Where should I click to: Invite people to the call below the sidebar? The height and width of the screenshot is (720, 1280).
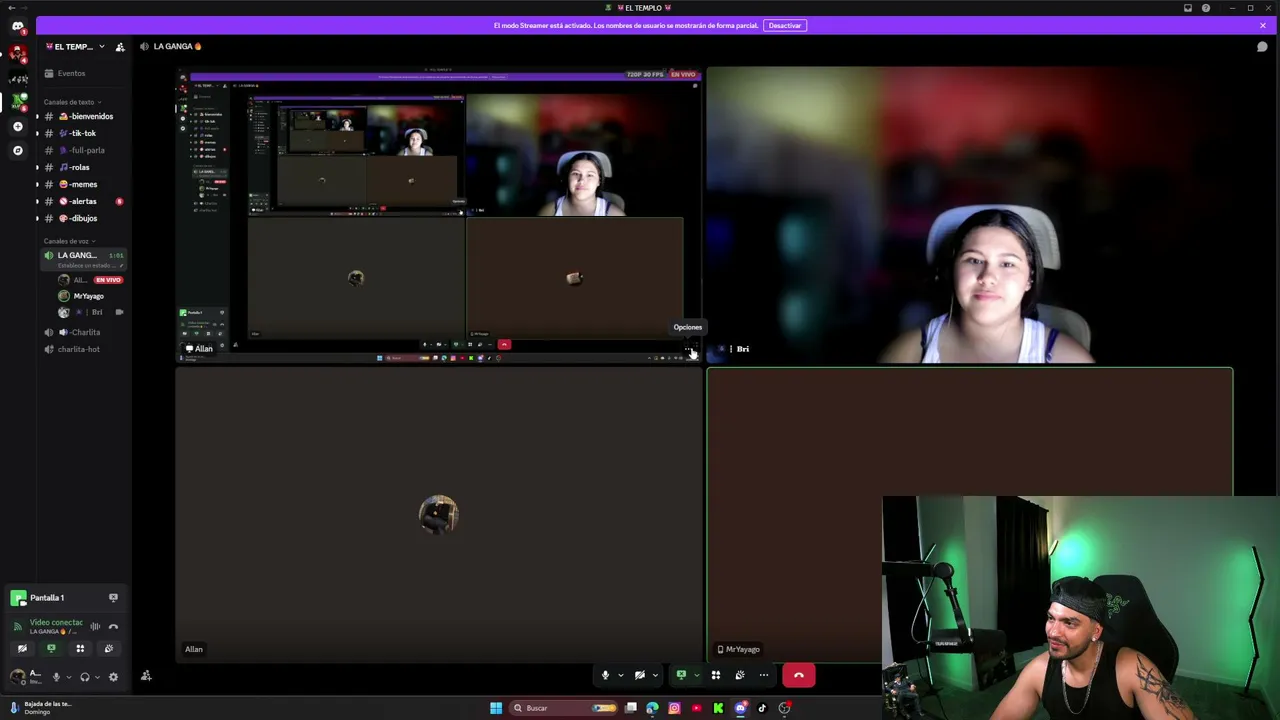click(x=146, y=676)
